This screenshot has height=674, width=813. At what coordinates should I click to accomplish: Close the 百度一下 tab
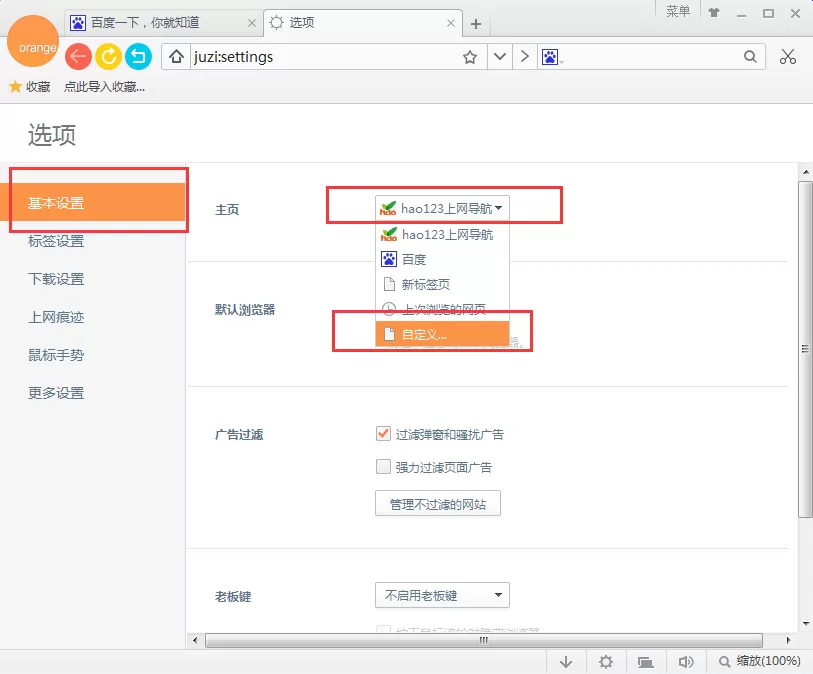pos(252,23)
